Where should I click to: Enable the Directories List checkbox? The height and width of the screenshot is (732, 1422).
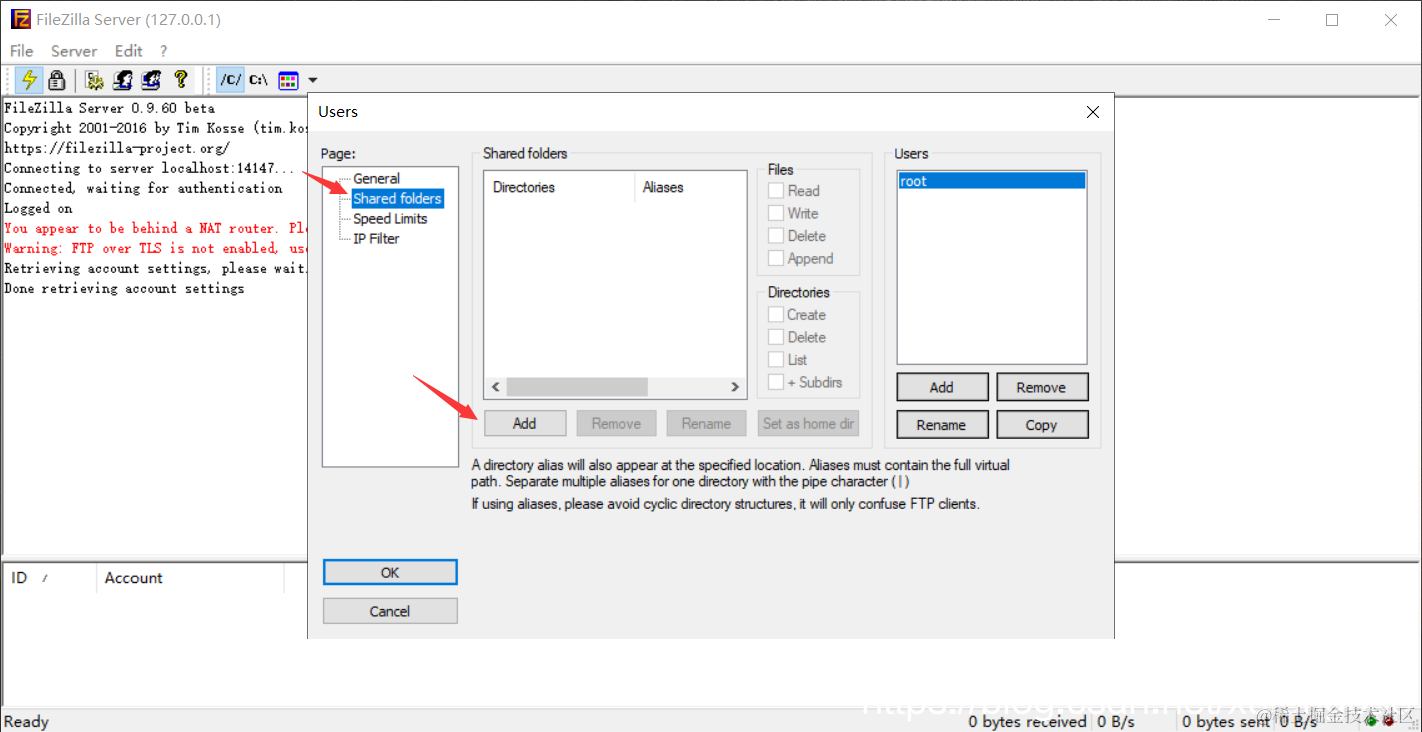tap(776, 360)
